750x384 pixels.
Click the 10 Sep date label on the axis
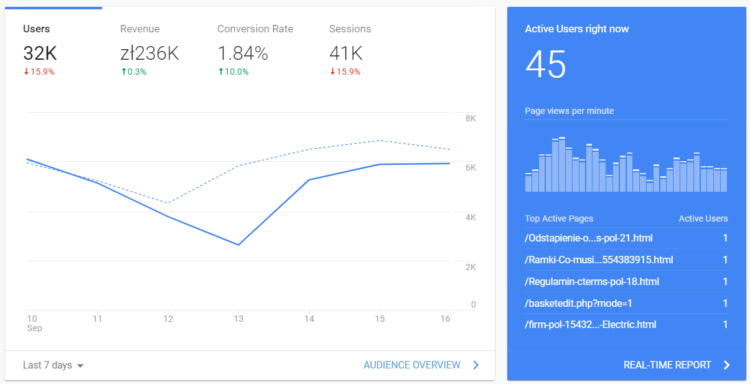[34, 323]
